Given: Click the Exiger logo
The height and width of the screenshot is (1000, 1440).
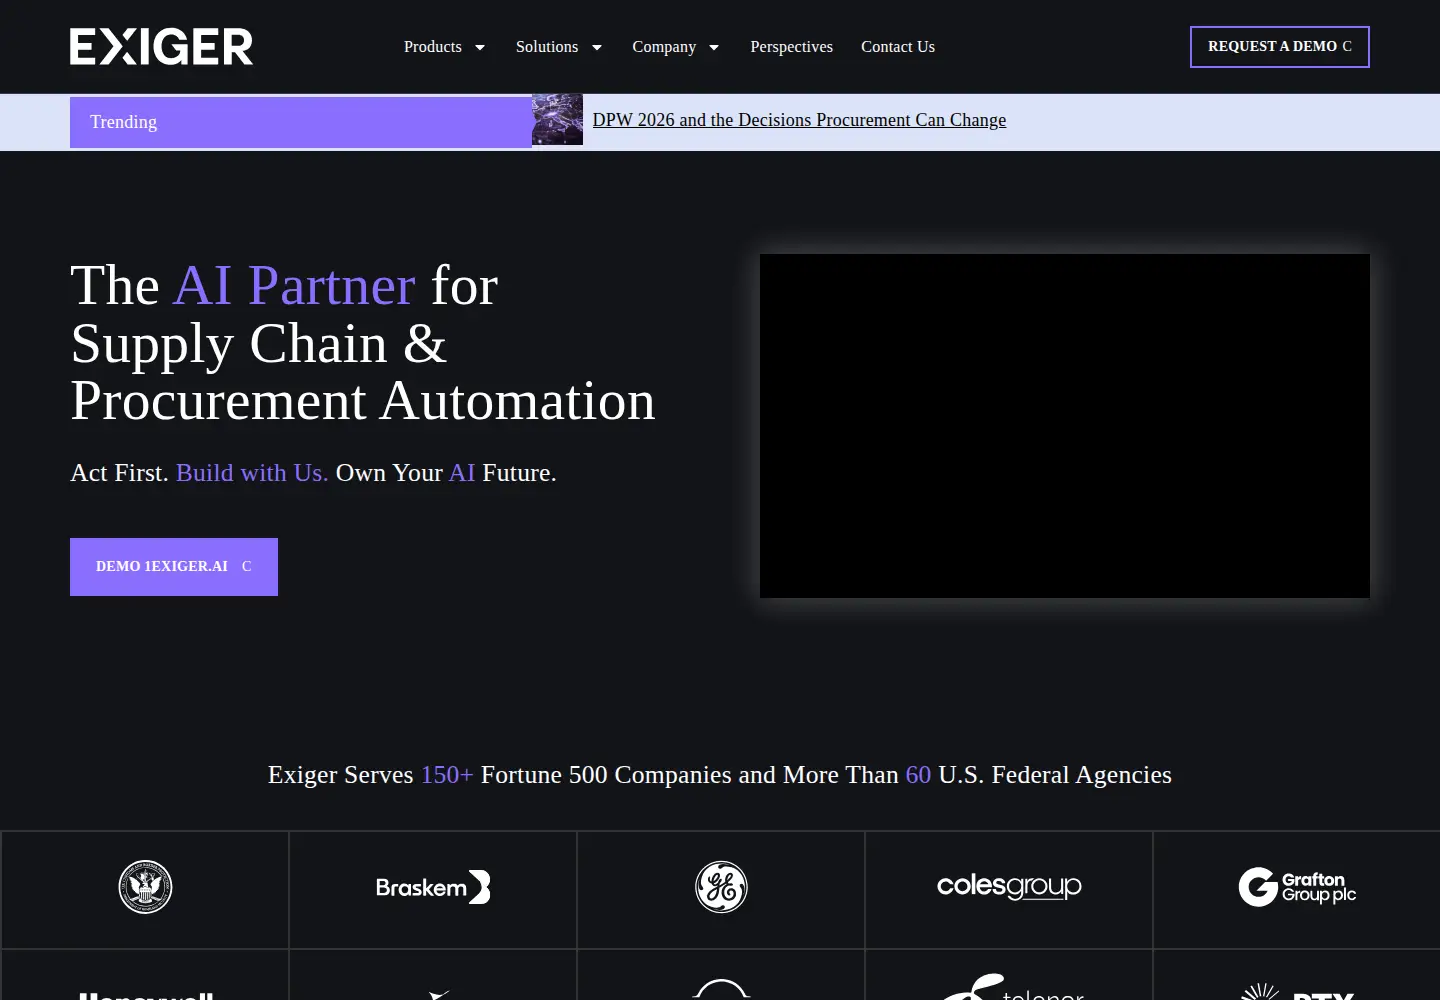Looking at the screenshot, I should [x=161, y=47].
